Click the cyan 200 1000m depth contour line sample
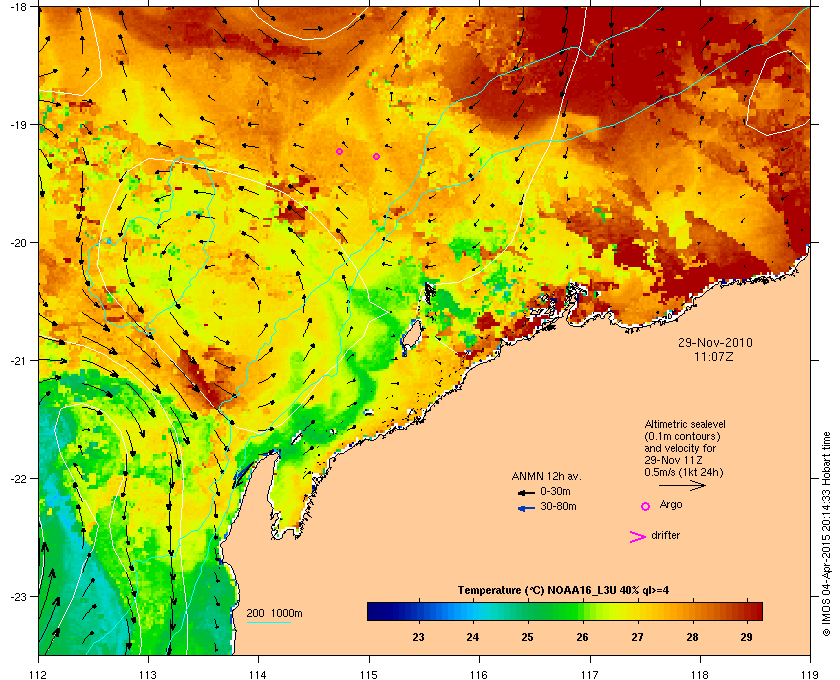Screen dimensions: 840x680 point(268,622)
